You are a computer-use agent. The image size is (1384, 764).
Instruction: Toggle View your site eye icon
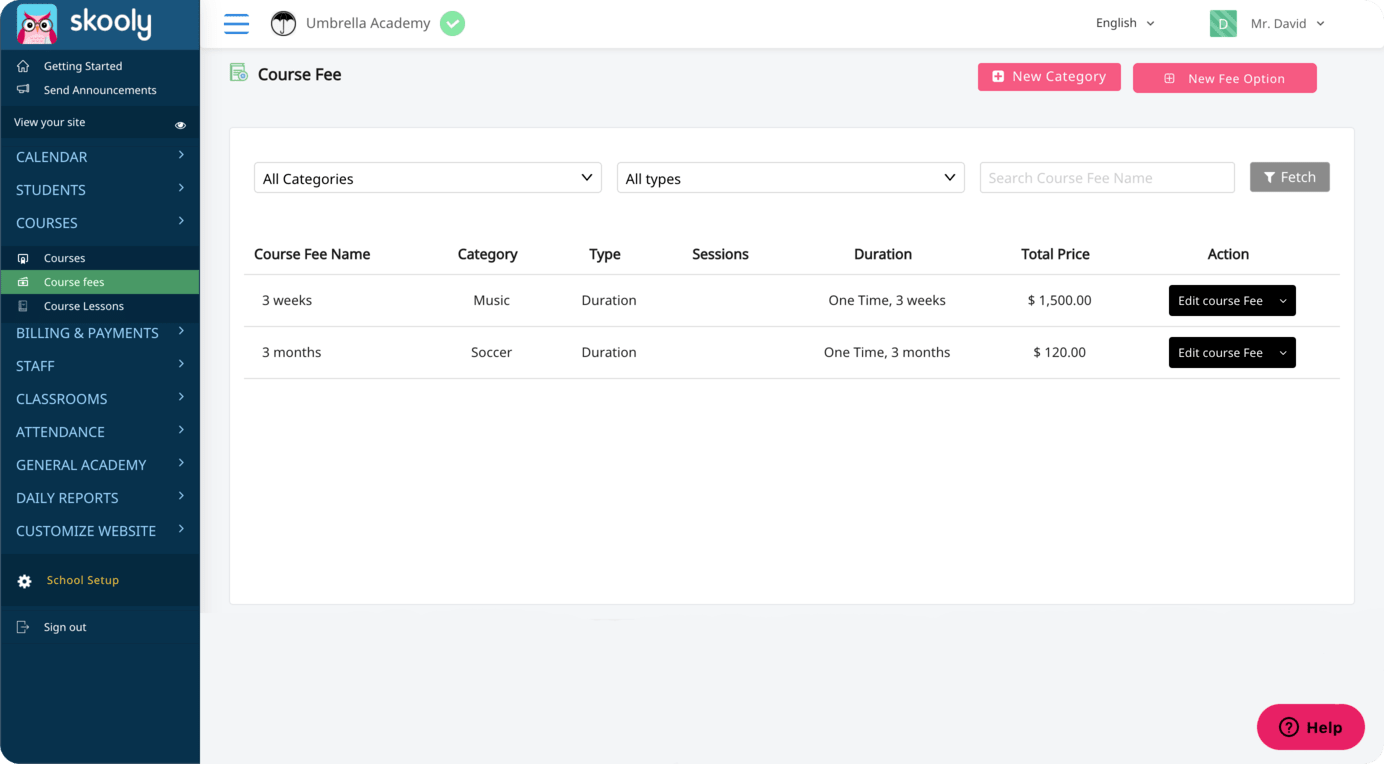click(x=181, y=125)
